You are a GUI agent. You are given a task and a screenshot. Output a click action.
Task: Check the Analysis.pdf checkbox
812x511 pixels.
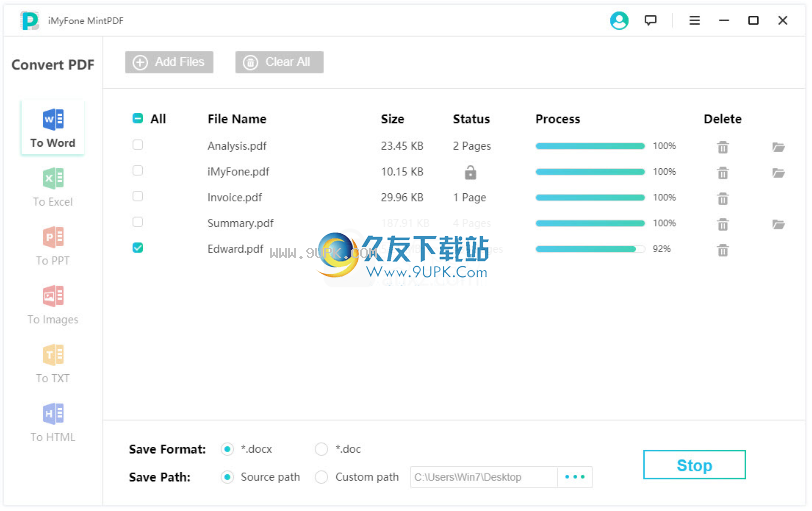(138, 145)
